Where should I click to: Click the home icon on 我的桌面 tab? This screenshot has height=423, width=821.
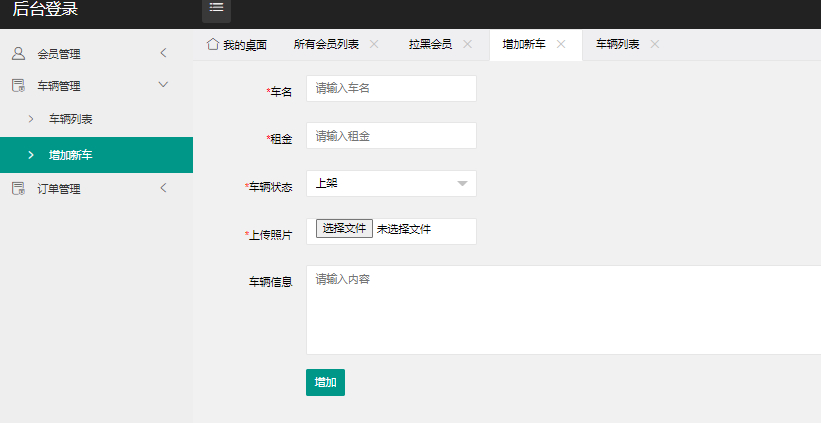point(212,44)
